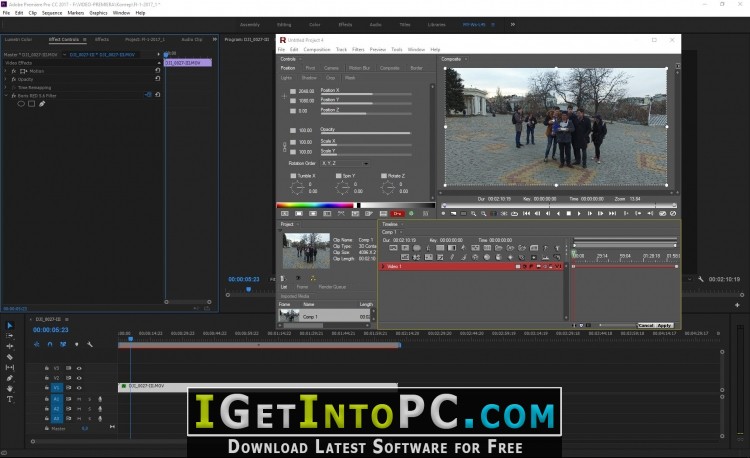This screenshot has width=750, height=458.
Task: Pick a color from the rainbow gradient bar
Action: 315,206
